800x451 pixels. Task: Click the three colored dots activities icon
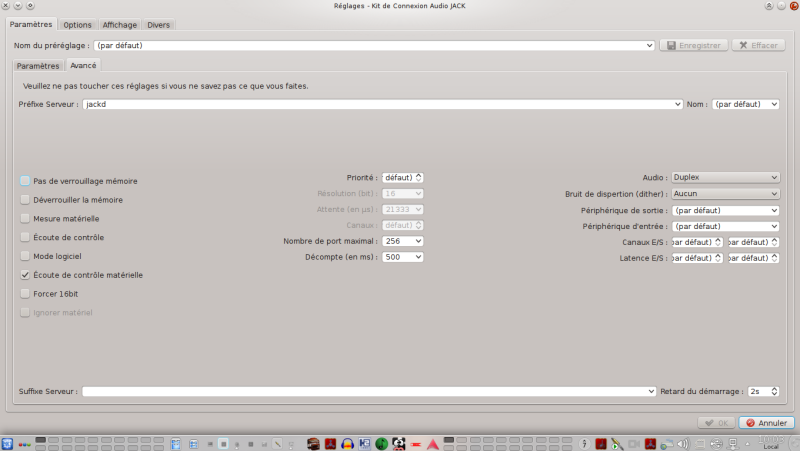(x=24, y=444)
